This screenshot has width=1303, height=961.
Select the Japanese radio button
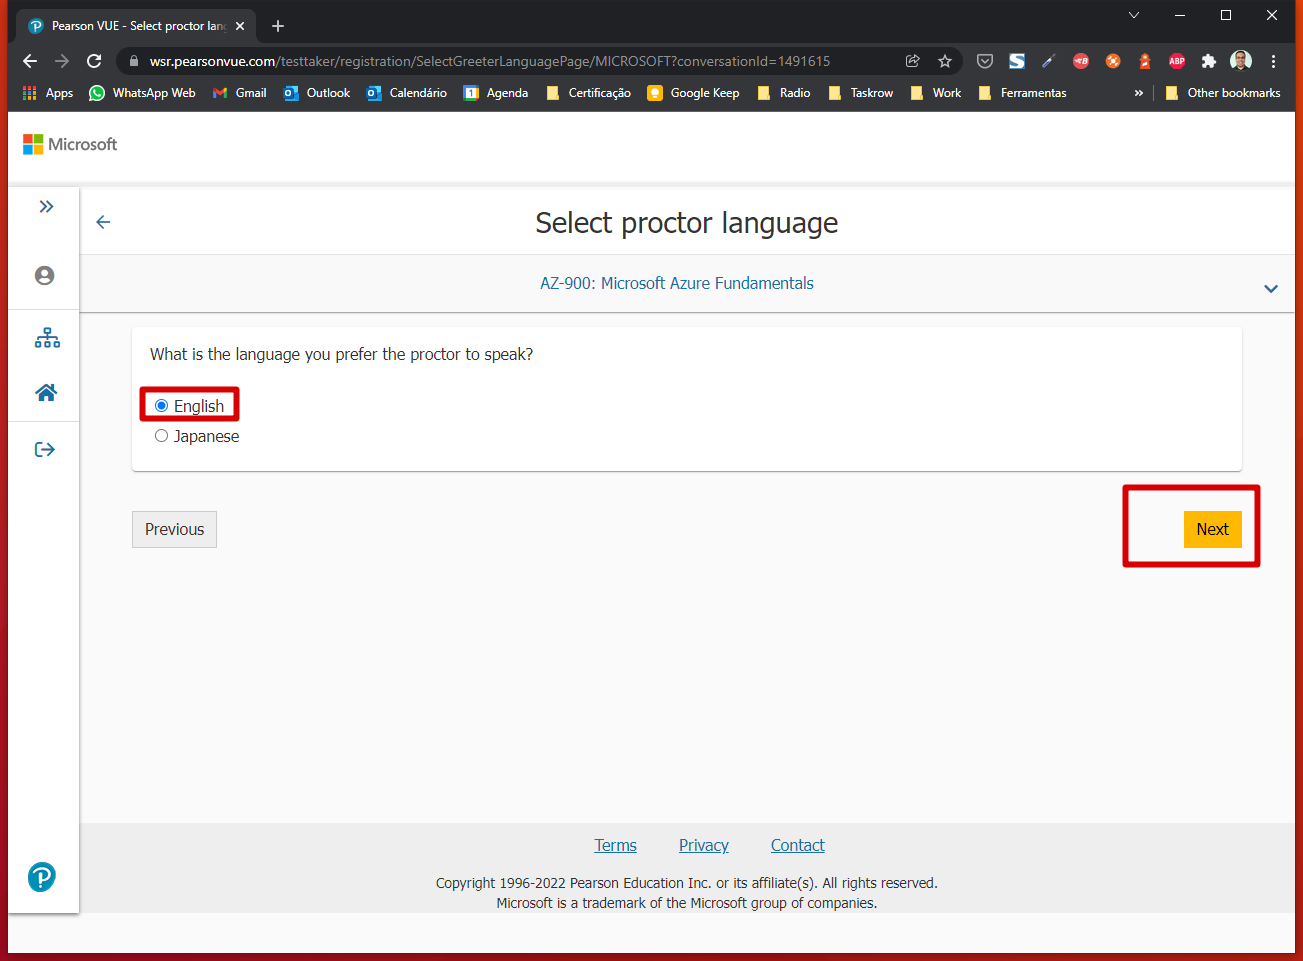pos(161,436)
